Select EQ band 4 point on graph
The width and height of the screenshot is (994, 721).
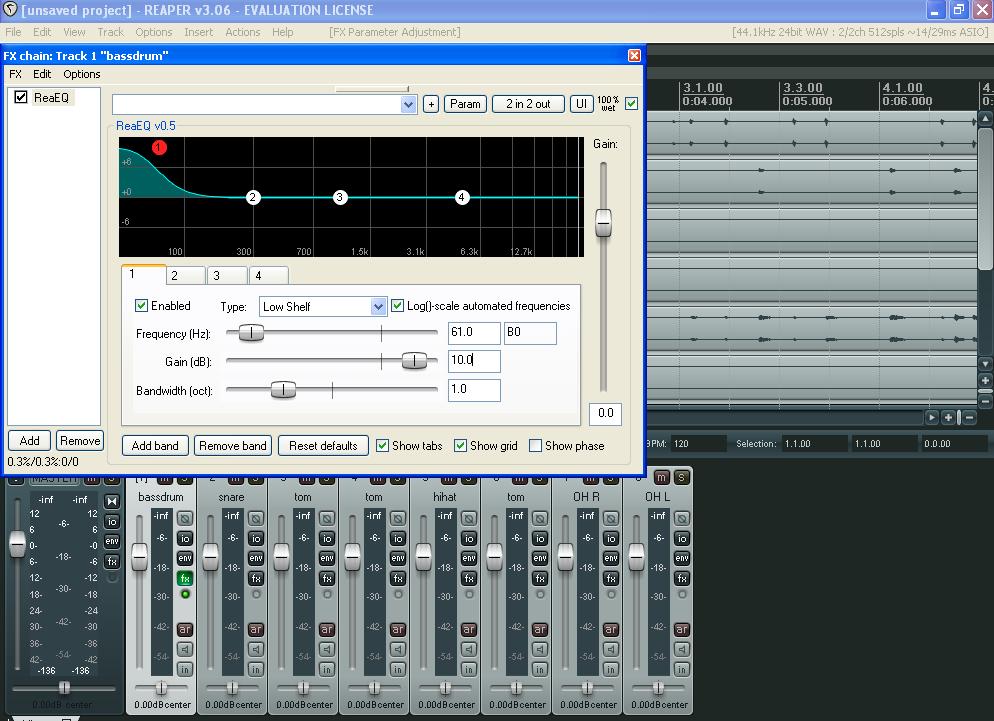(x=462, y=197)
